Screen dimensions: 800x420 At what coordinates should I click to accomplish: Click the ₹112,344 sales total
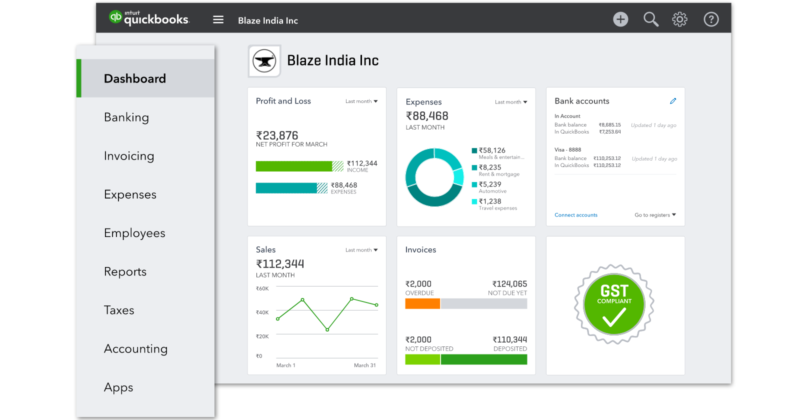(x=280, y=264)
